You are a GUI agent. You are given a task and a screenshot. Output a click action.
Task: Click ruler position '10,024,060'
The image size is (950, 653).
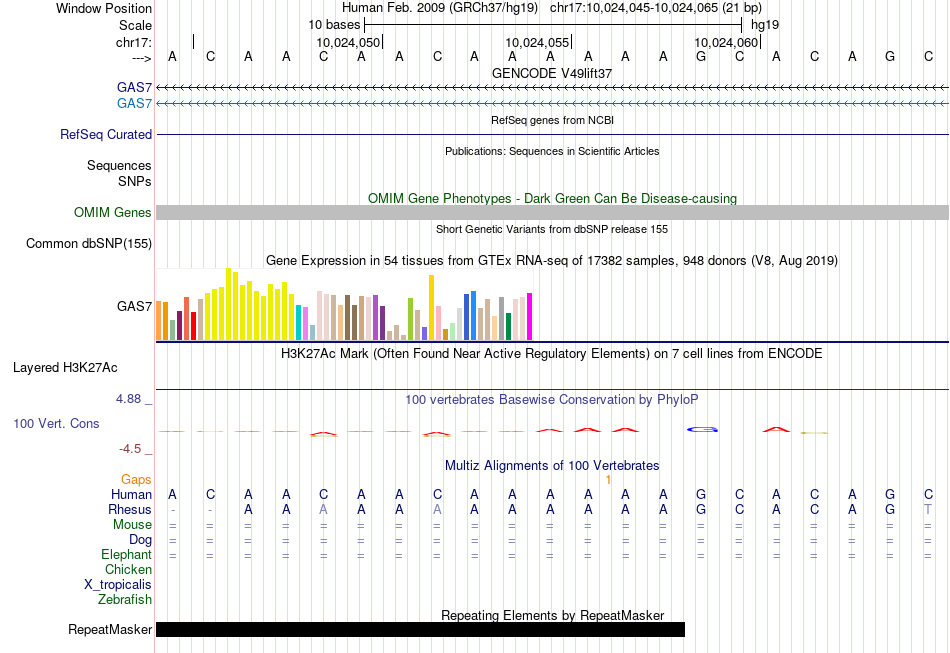point(726,42)
